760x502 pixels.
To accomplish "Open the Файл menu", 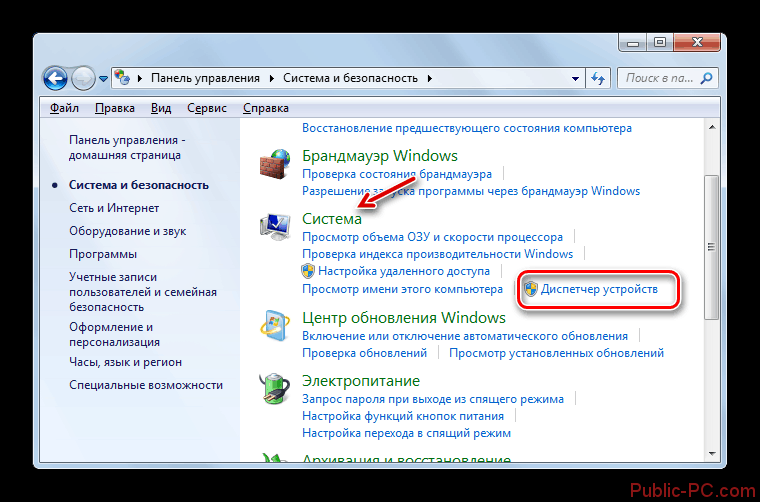I will 64,108.
